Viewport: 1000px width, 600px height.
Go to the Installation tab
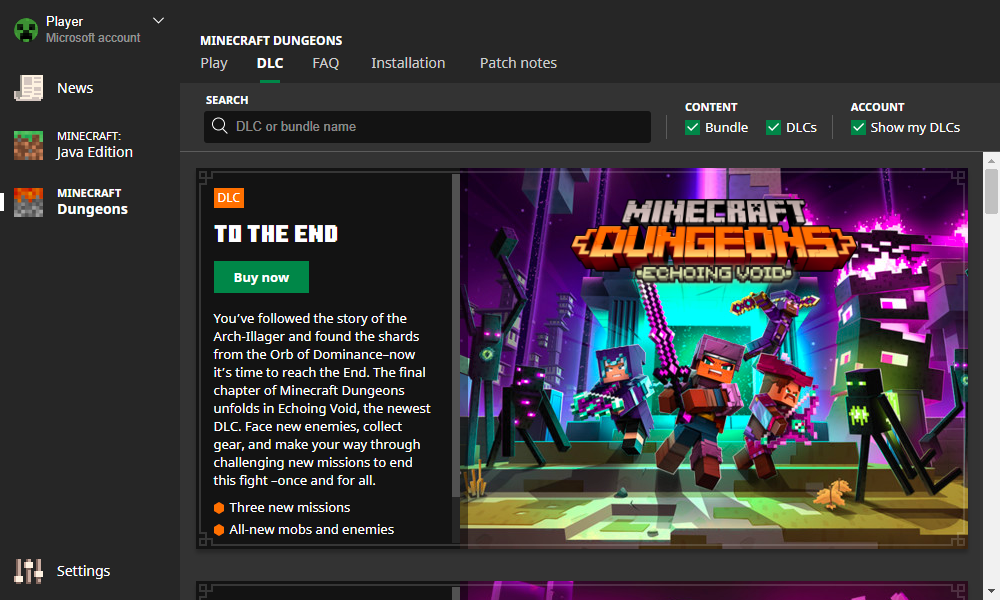[x=408, y=63]
